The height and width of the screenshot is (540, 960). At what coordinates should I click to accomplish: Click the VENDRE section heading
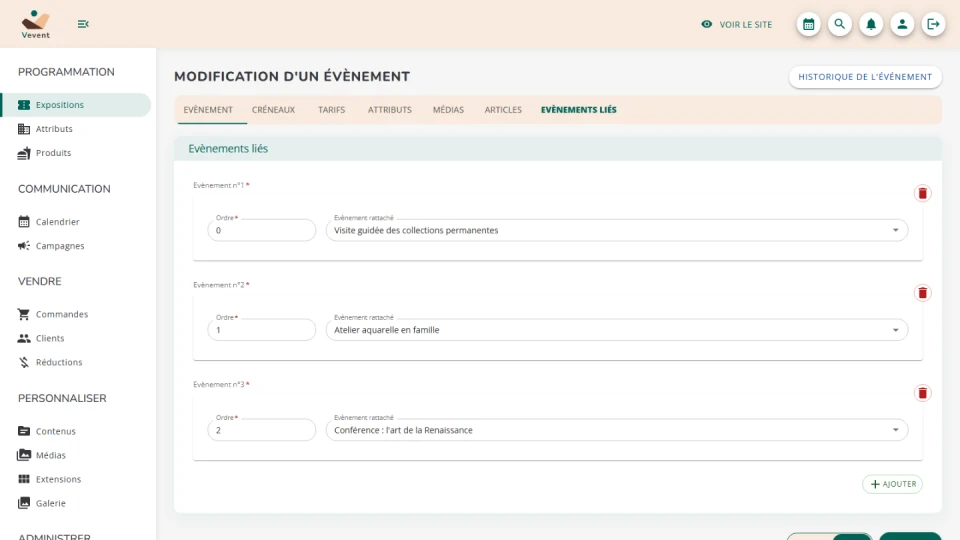(x=40, y=282)
